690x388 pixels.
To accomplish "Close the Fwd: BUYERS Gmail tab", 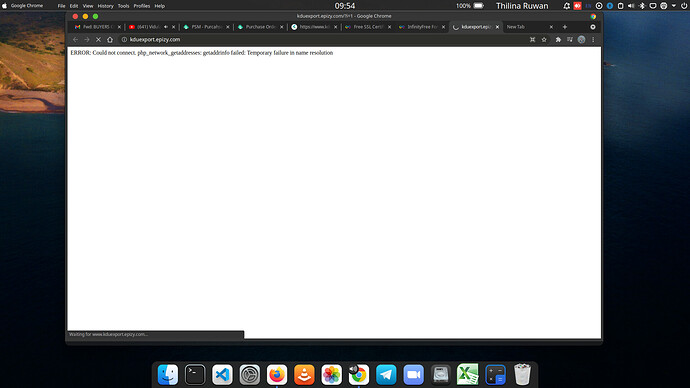I will coord(119,27).
